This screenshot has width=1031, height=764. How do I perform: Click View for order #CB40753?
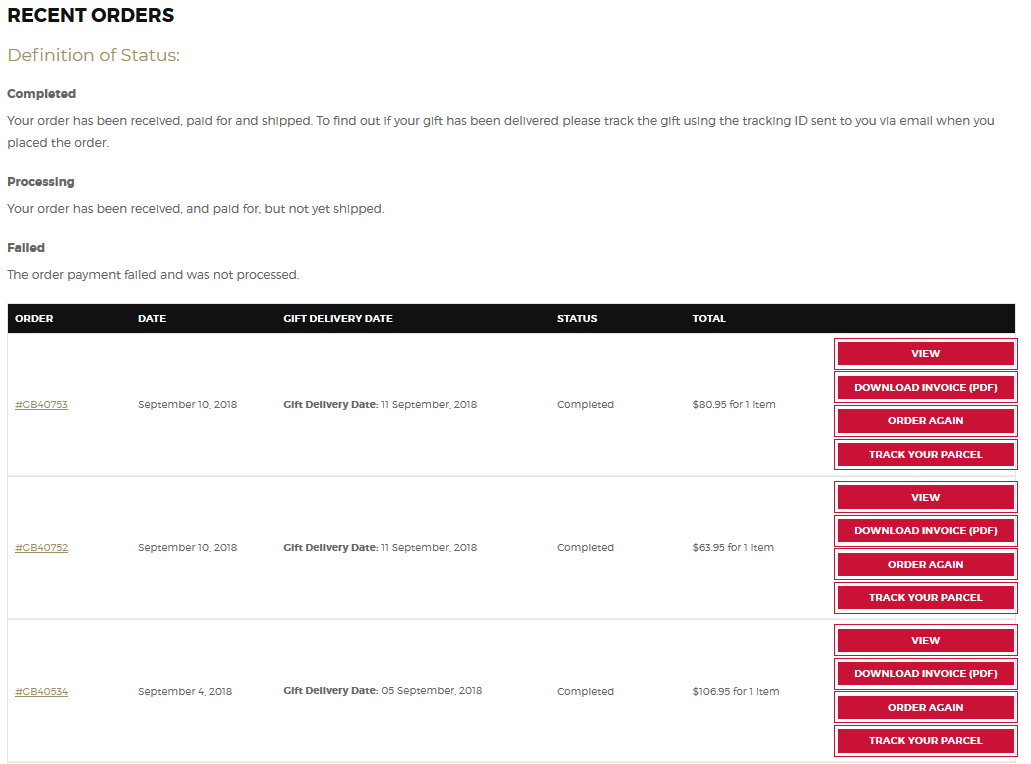click(925, 354)
